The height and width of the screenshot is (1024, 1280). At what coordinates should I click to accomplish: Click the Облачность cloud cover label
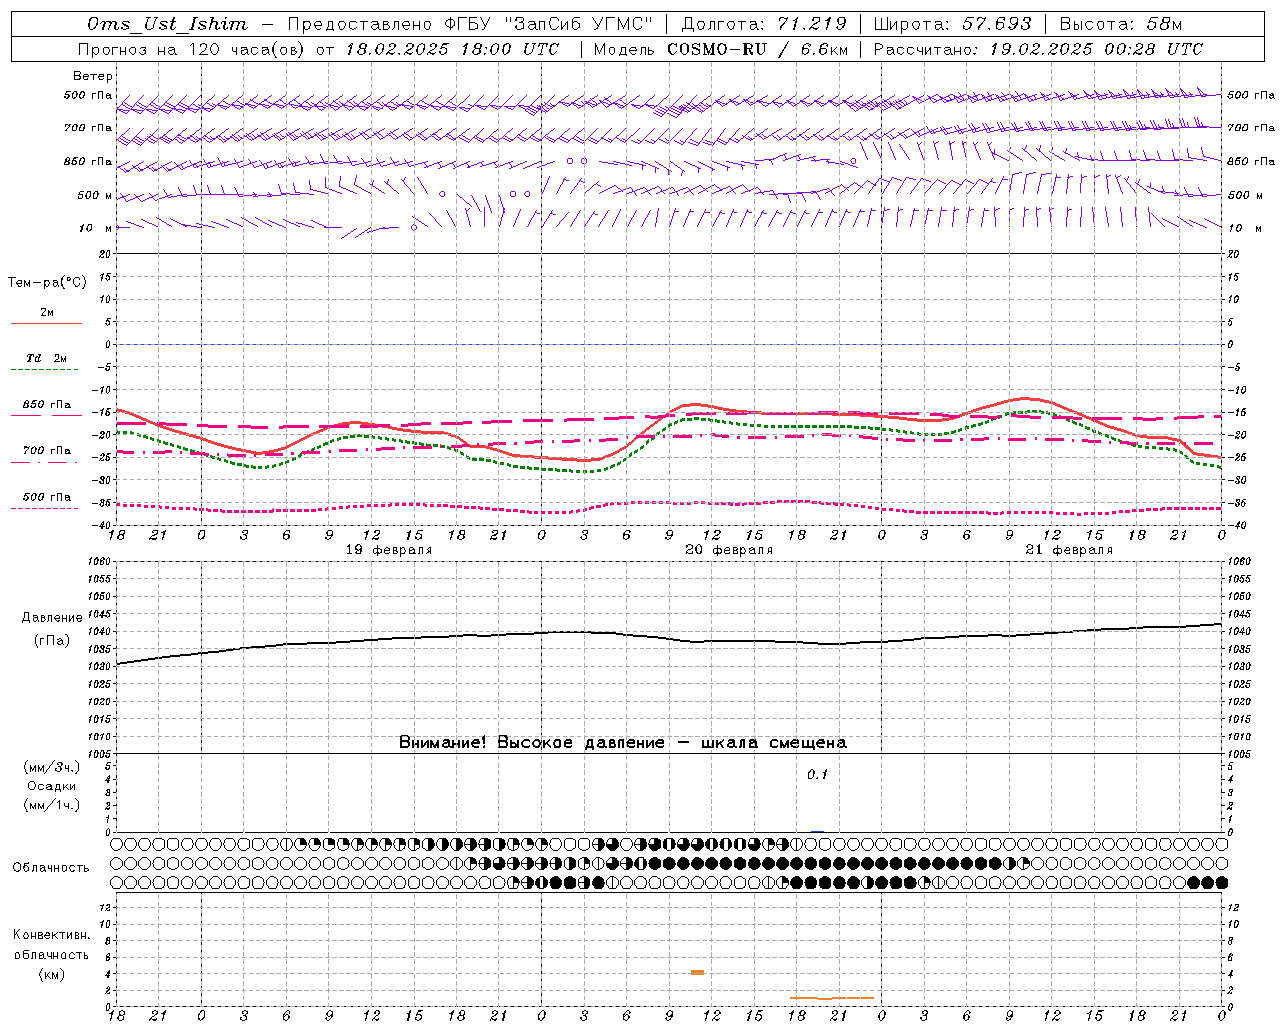51,868
